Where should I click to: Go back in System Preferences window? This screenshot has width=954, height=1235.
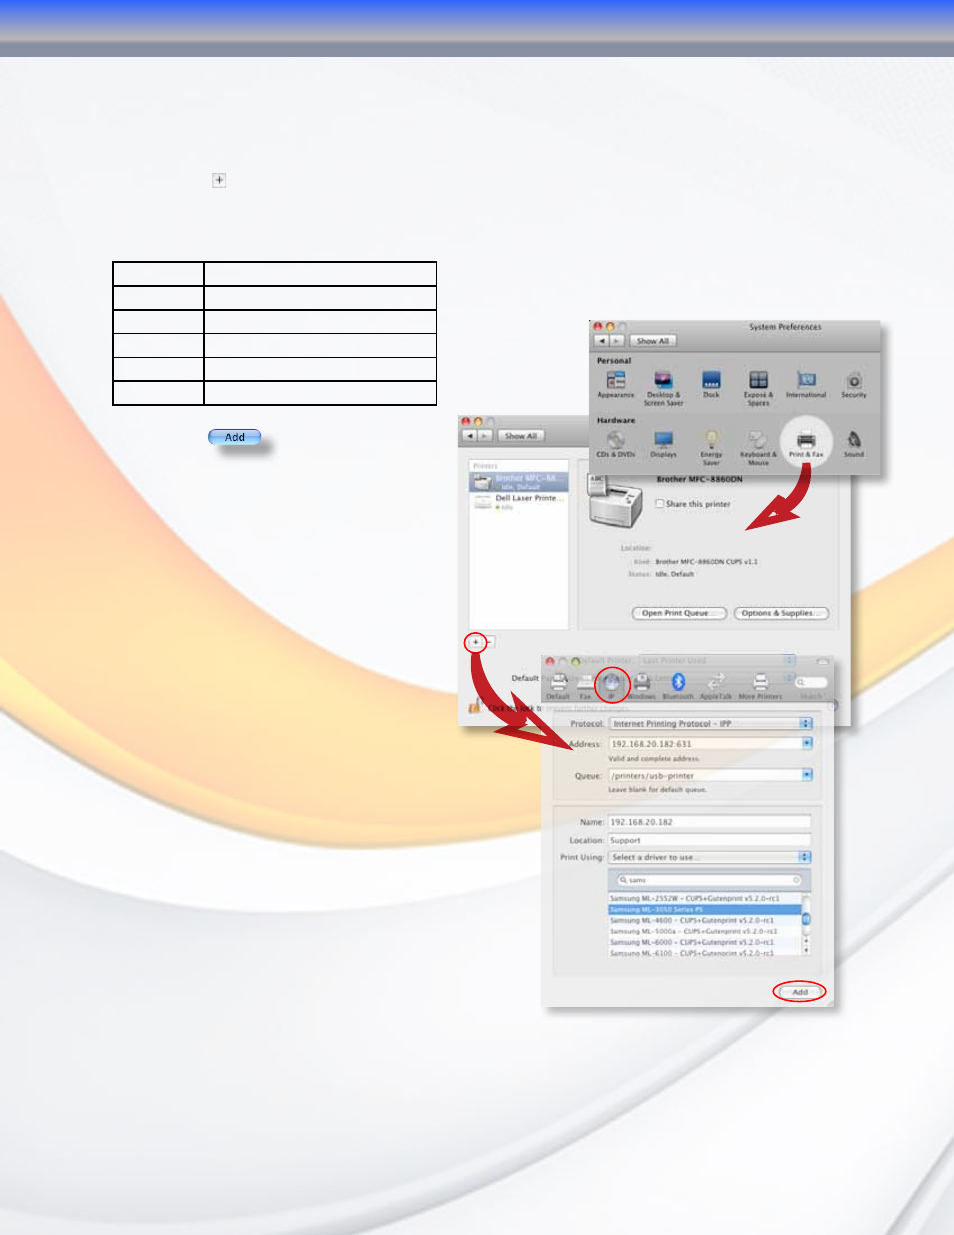(601, 341)
